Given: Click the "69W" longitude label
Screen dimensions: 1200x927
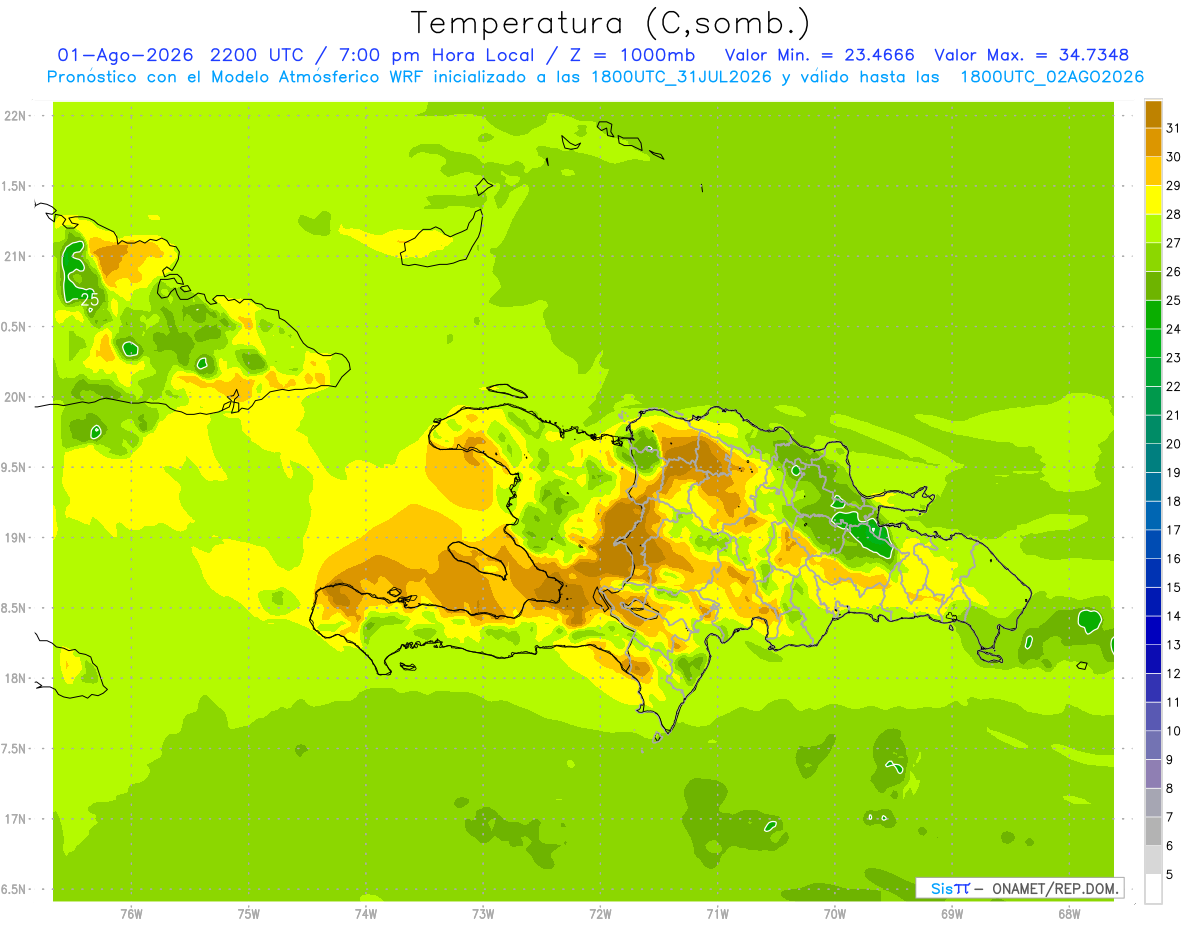Looking at the screenshot, I should [x=952, y=914].
